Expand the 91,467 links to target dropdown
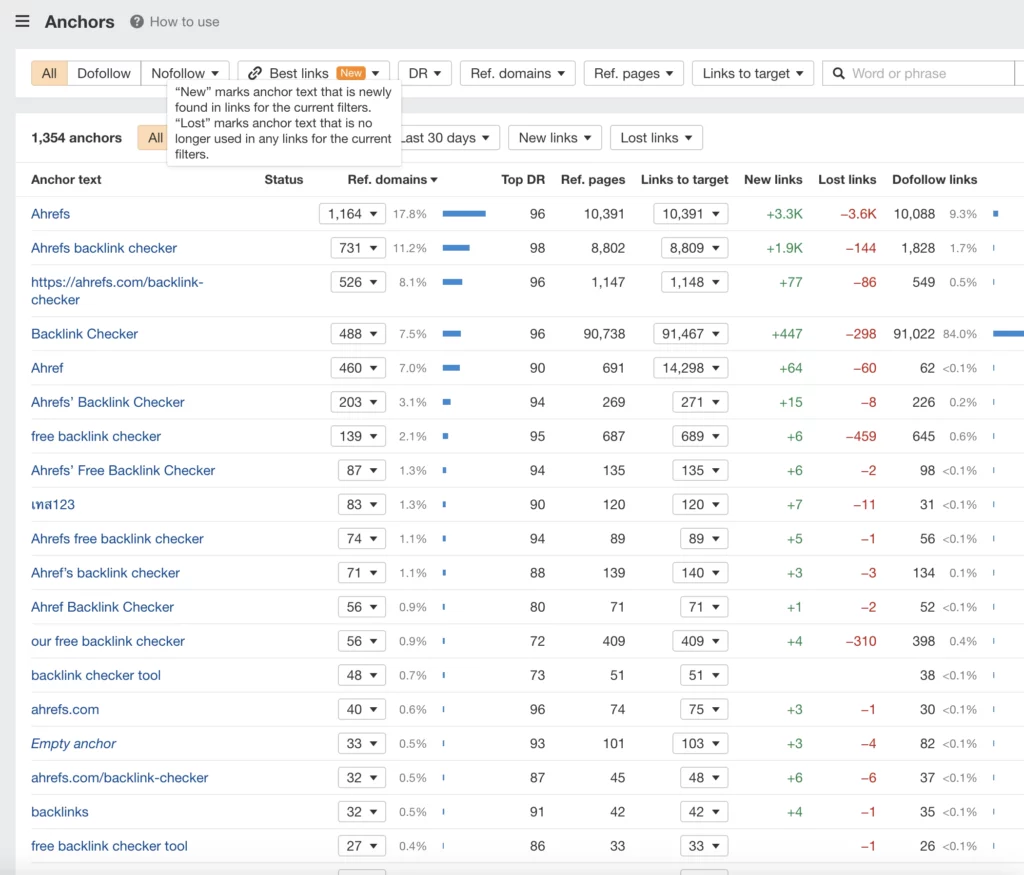1024x875 pixels. [x=690, y=334]
